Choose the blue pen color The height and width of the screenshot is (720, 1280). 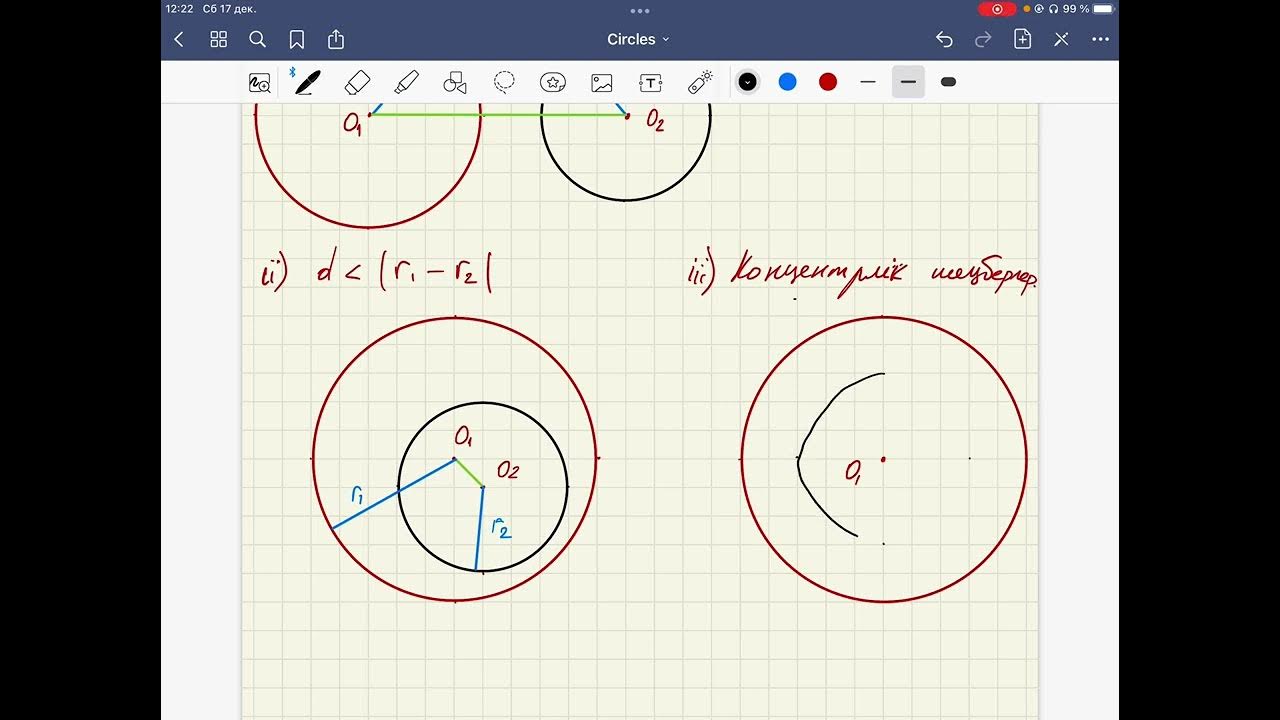point(787,82)
